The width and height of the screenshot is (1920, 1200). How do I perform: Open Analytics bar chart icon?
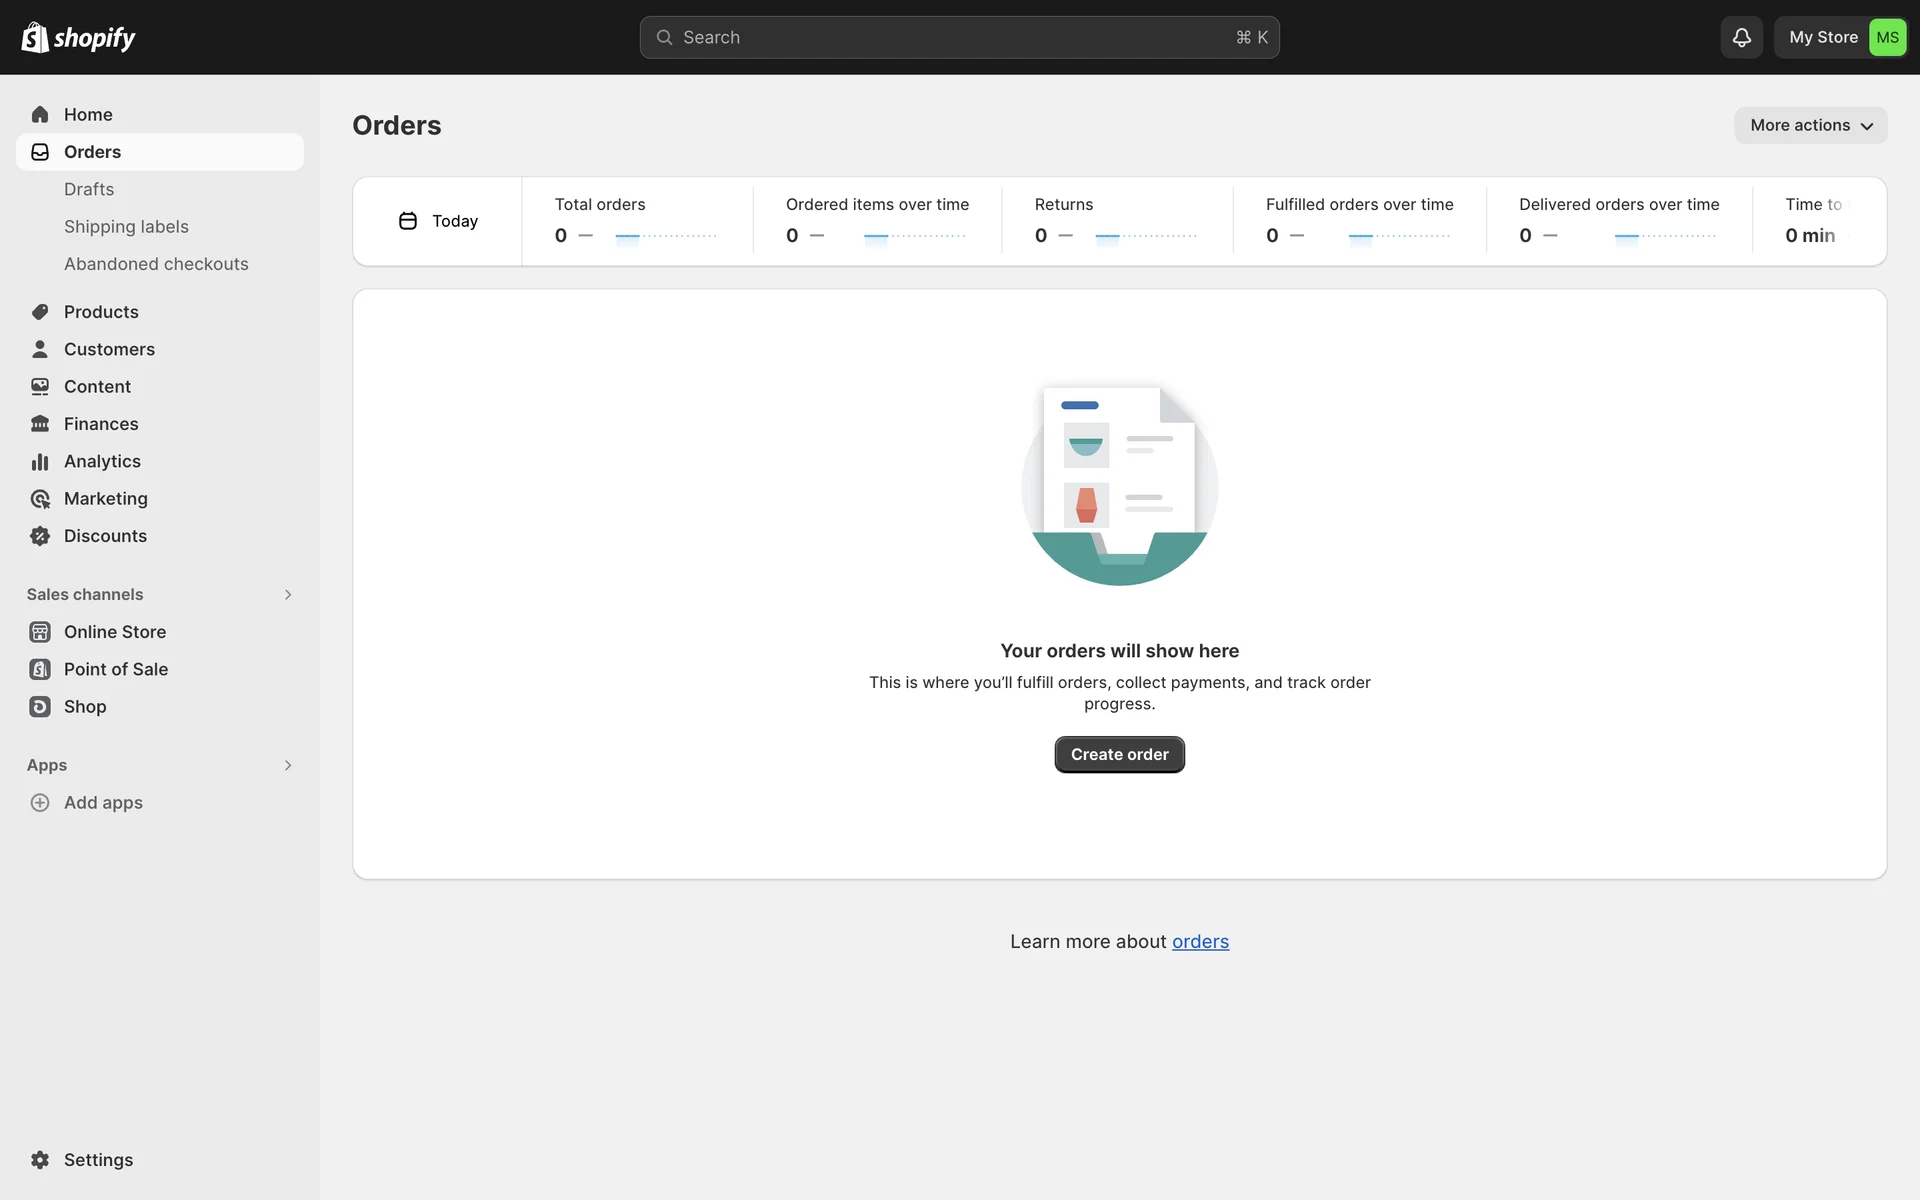(x=40, y=461)
